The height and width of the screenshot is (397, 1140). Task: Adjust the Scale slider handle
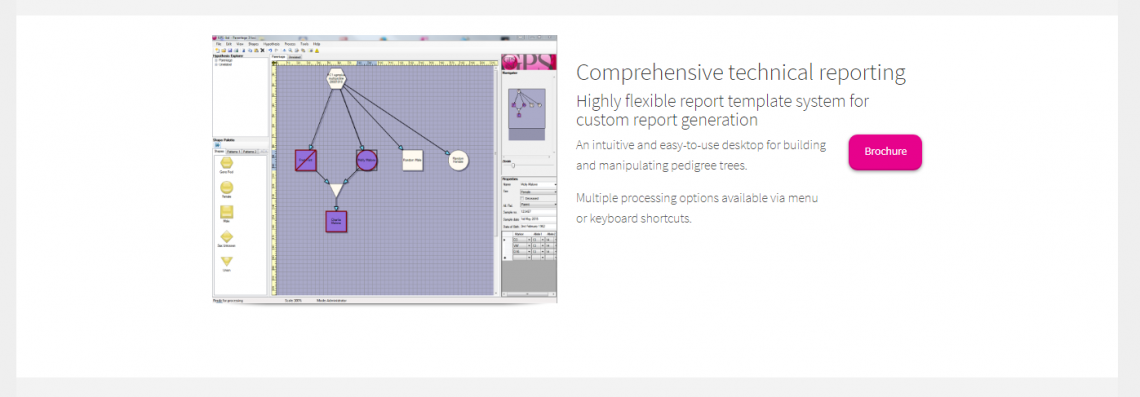[513, 165]
